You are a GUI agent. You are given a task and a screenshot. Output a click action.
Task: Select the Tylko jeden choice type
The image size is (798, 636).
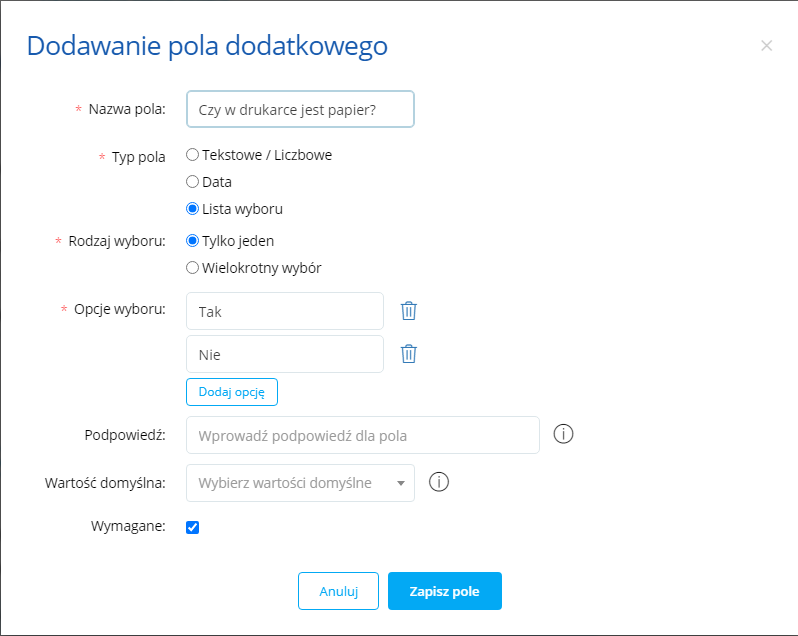click(x=193, y=241)
